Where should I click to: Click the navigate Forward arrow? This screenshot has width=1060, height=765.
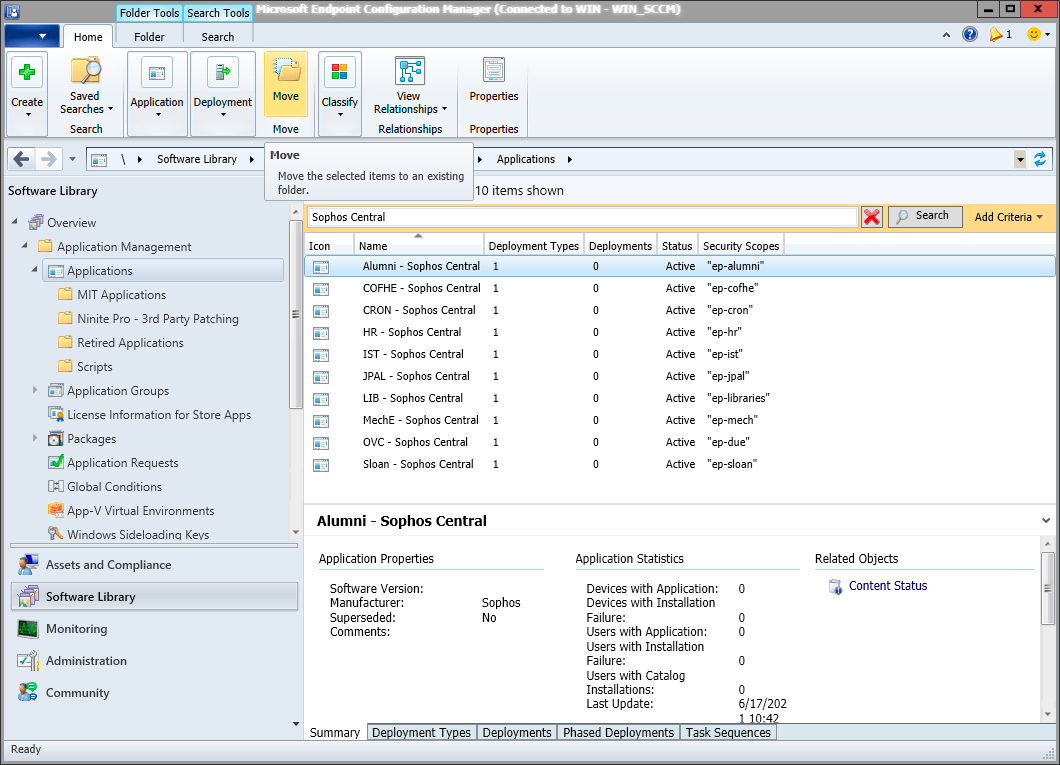[x=49, y=159]
